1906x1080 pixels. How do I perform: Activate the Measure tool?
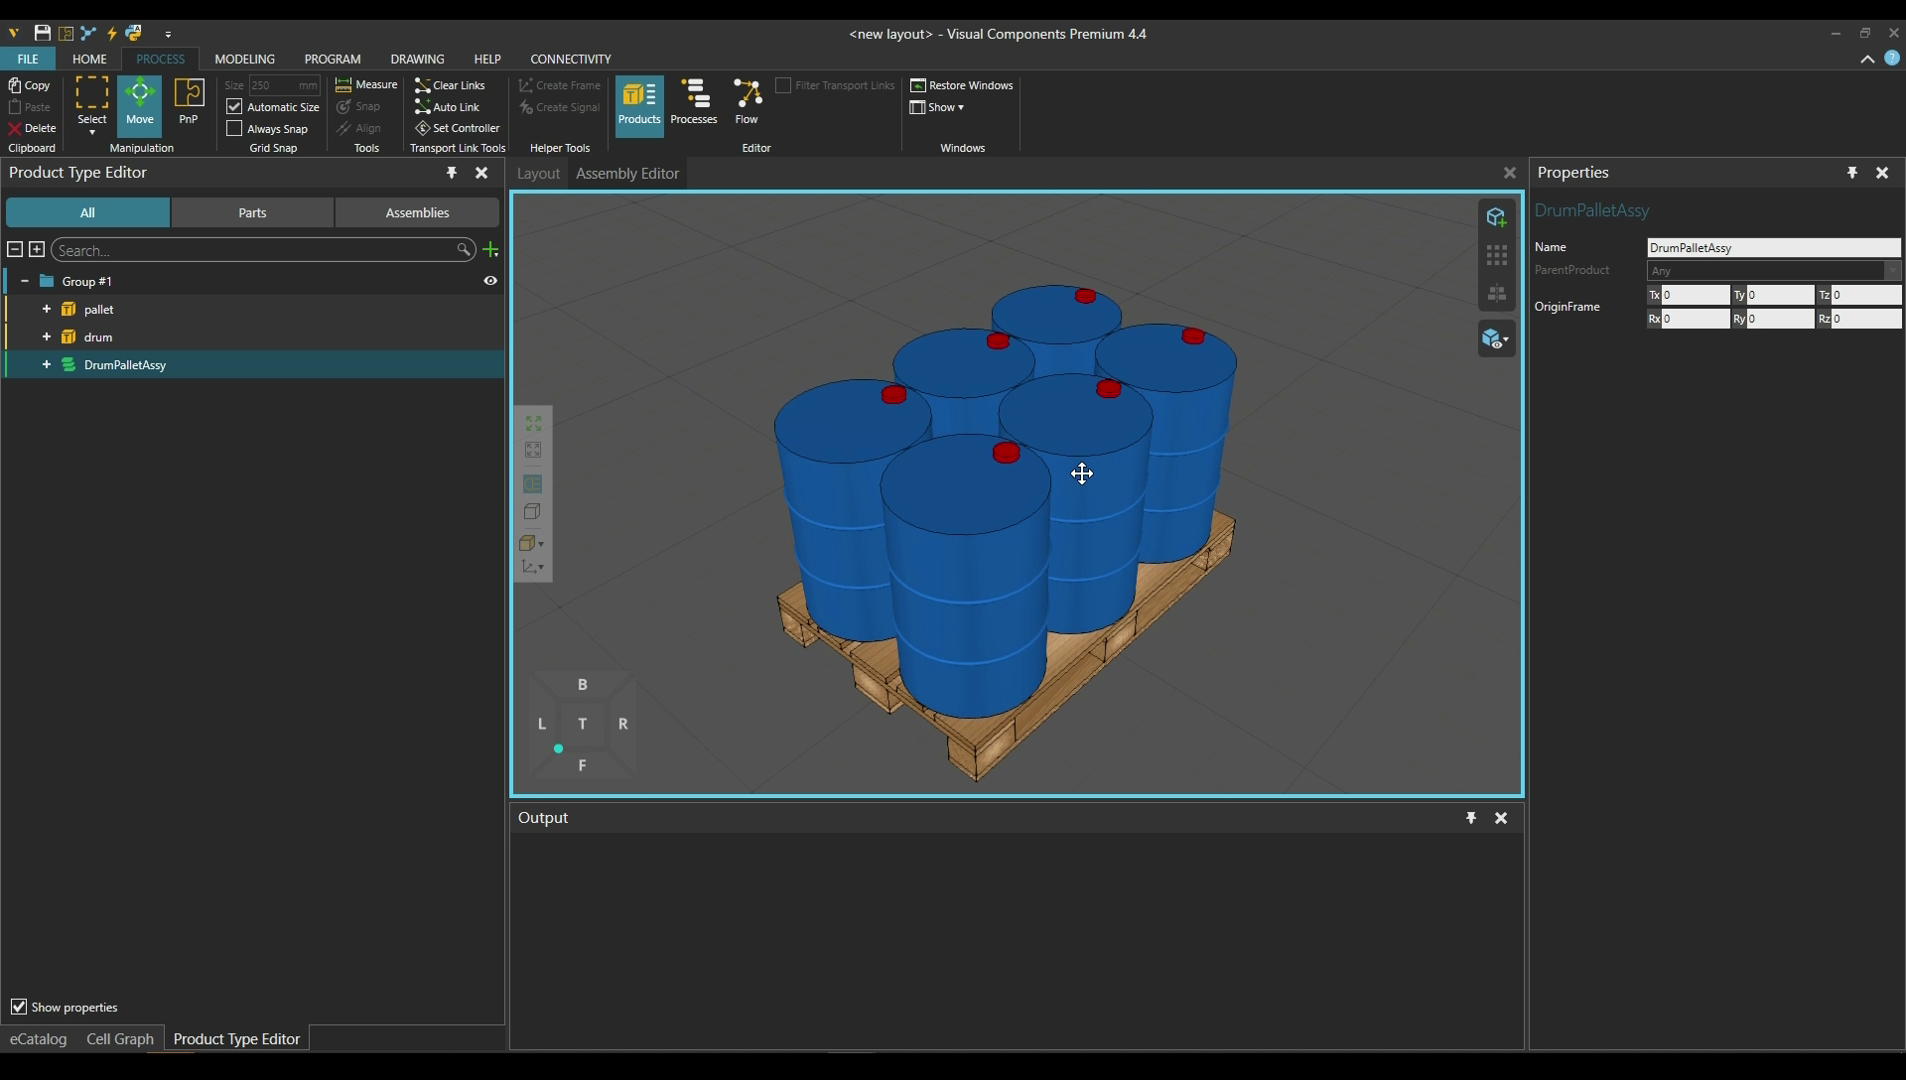pyautogui.click(x=366, y=85)
